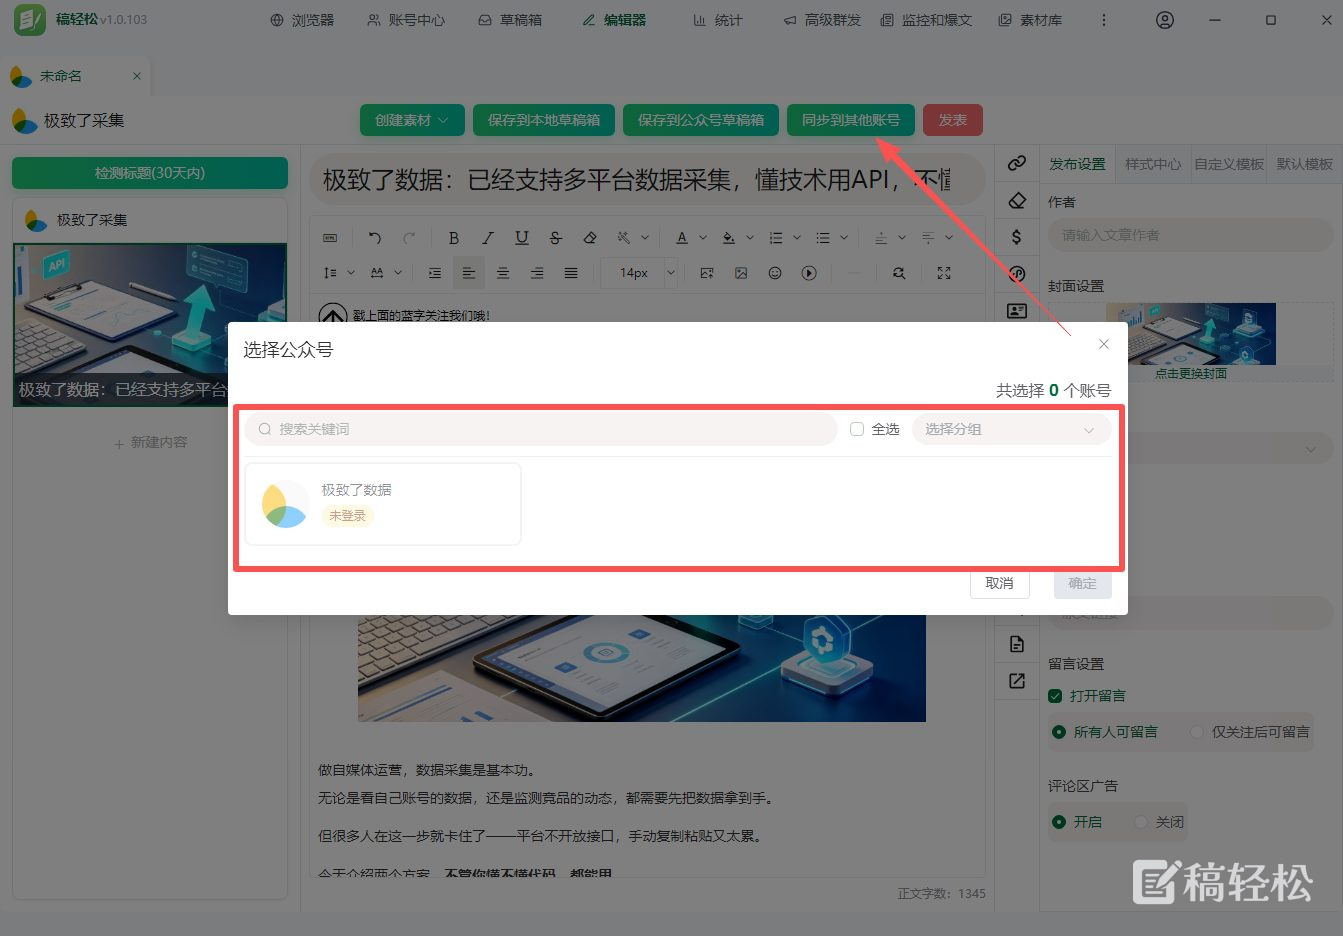Screen dimensions: 1343x936
Task: Choose the font color A icon
Action: 682,238
